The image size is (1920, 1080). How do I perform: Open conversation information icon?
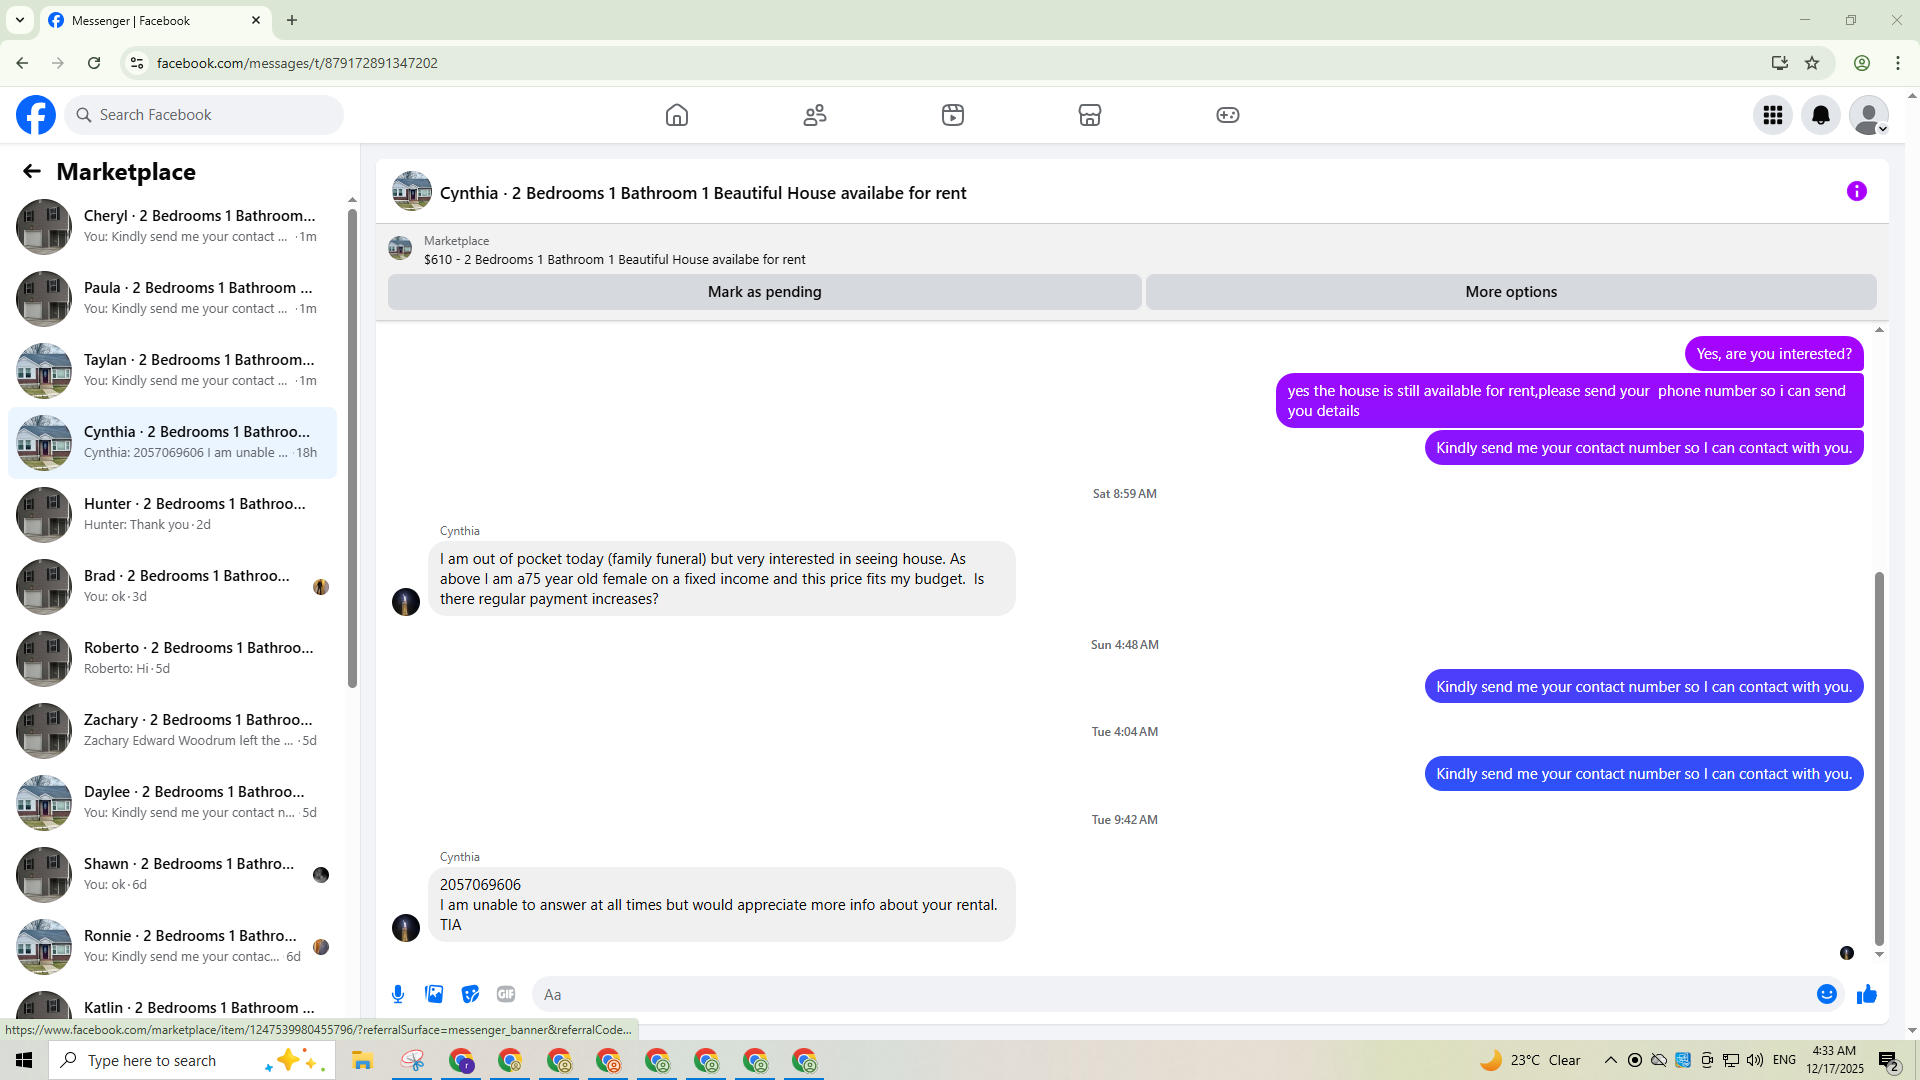[x=1856, y=191]
